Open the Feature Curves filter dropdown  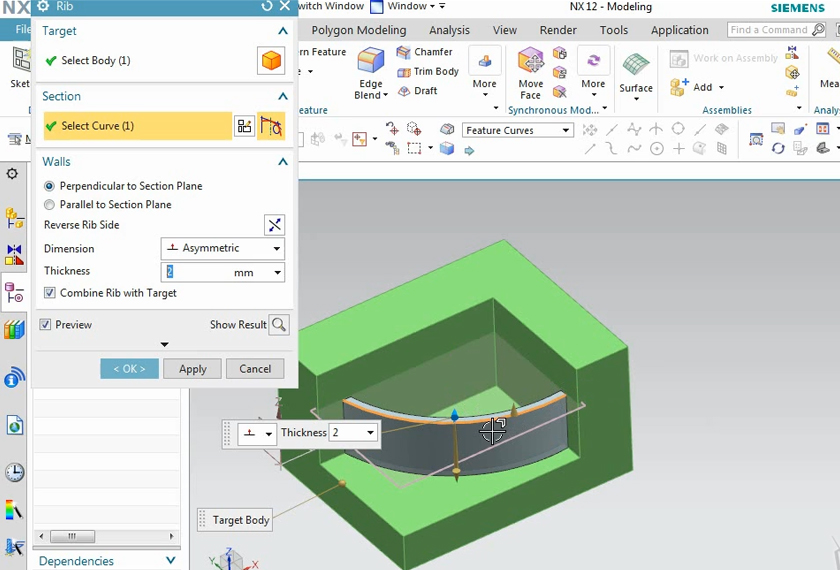(x=517, y=130)
